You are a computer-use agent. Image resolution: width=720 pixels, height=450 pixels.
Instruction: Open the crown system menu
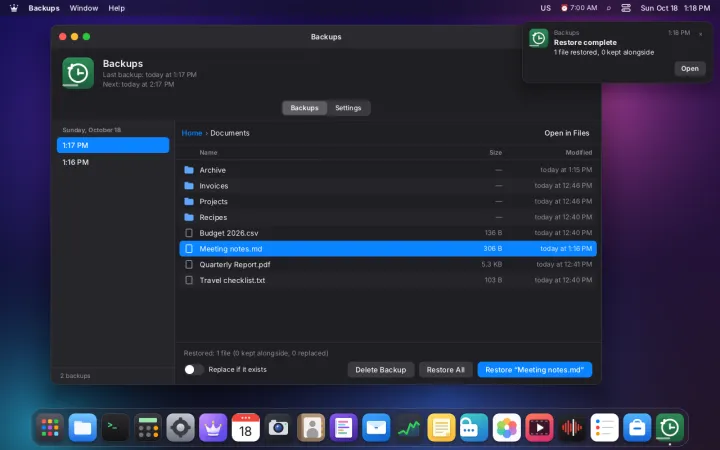[14, 8]
